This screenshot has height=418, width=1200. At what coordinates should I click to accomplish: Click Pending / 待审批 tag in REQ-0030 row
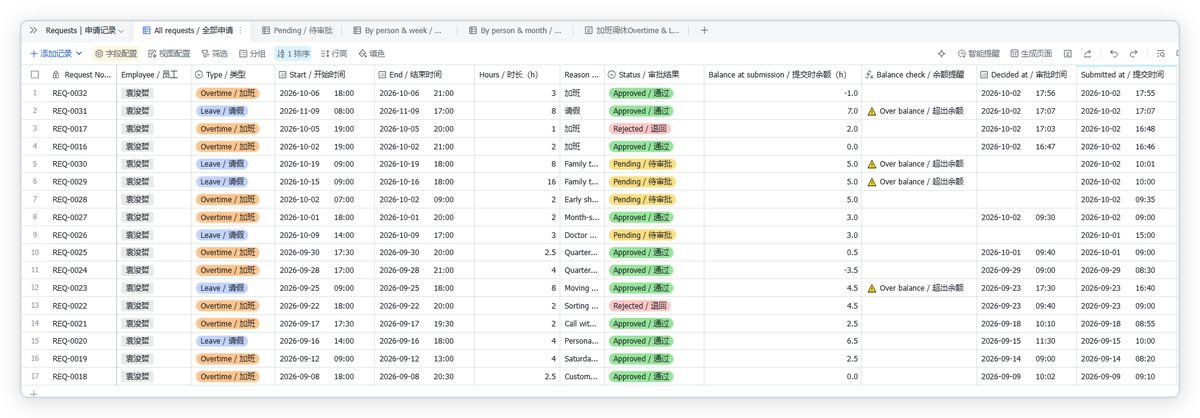pyautogui.click(x=641, y=164)
